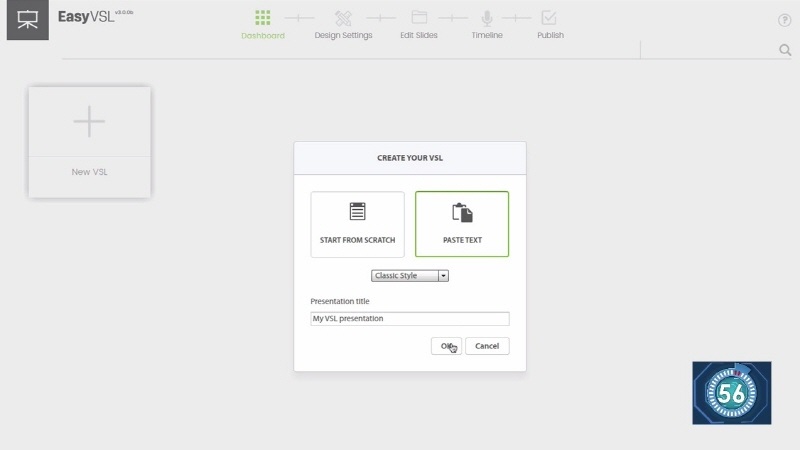The image size is (800, 450).
Task: Click the Presentation title input field
Action: coord(410,318)
